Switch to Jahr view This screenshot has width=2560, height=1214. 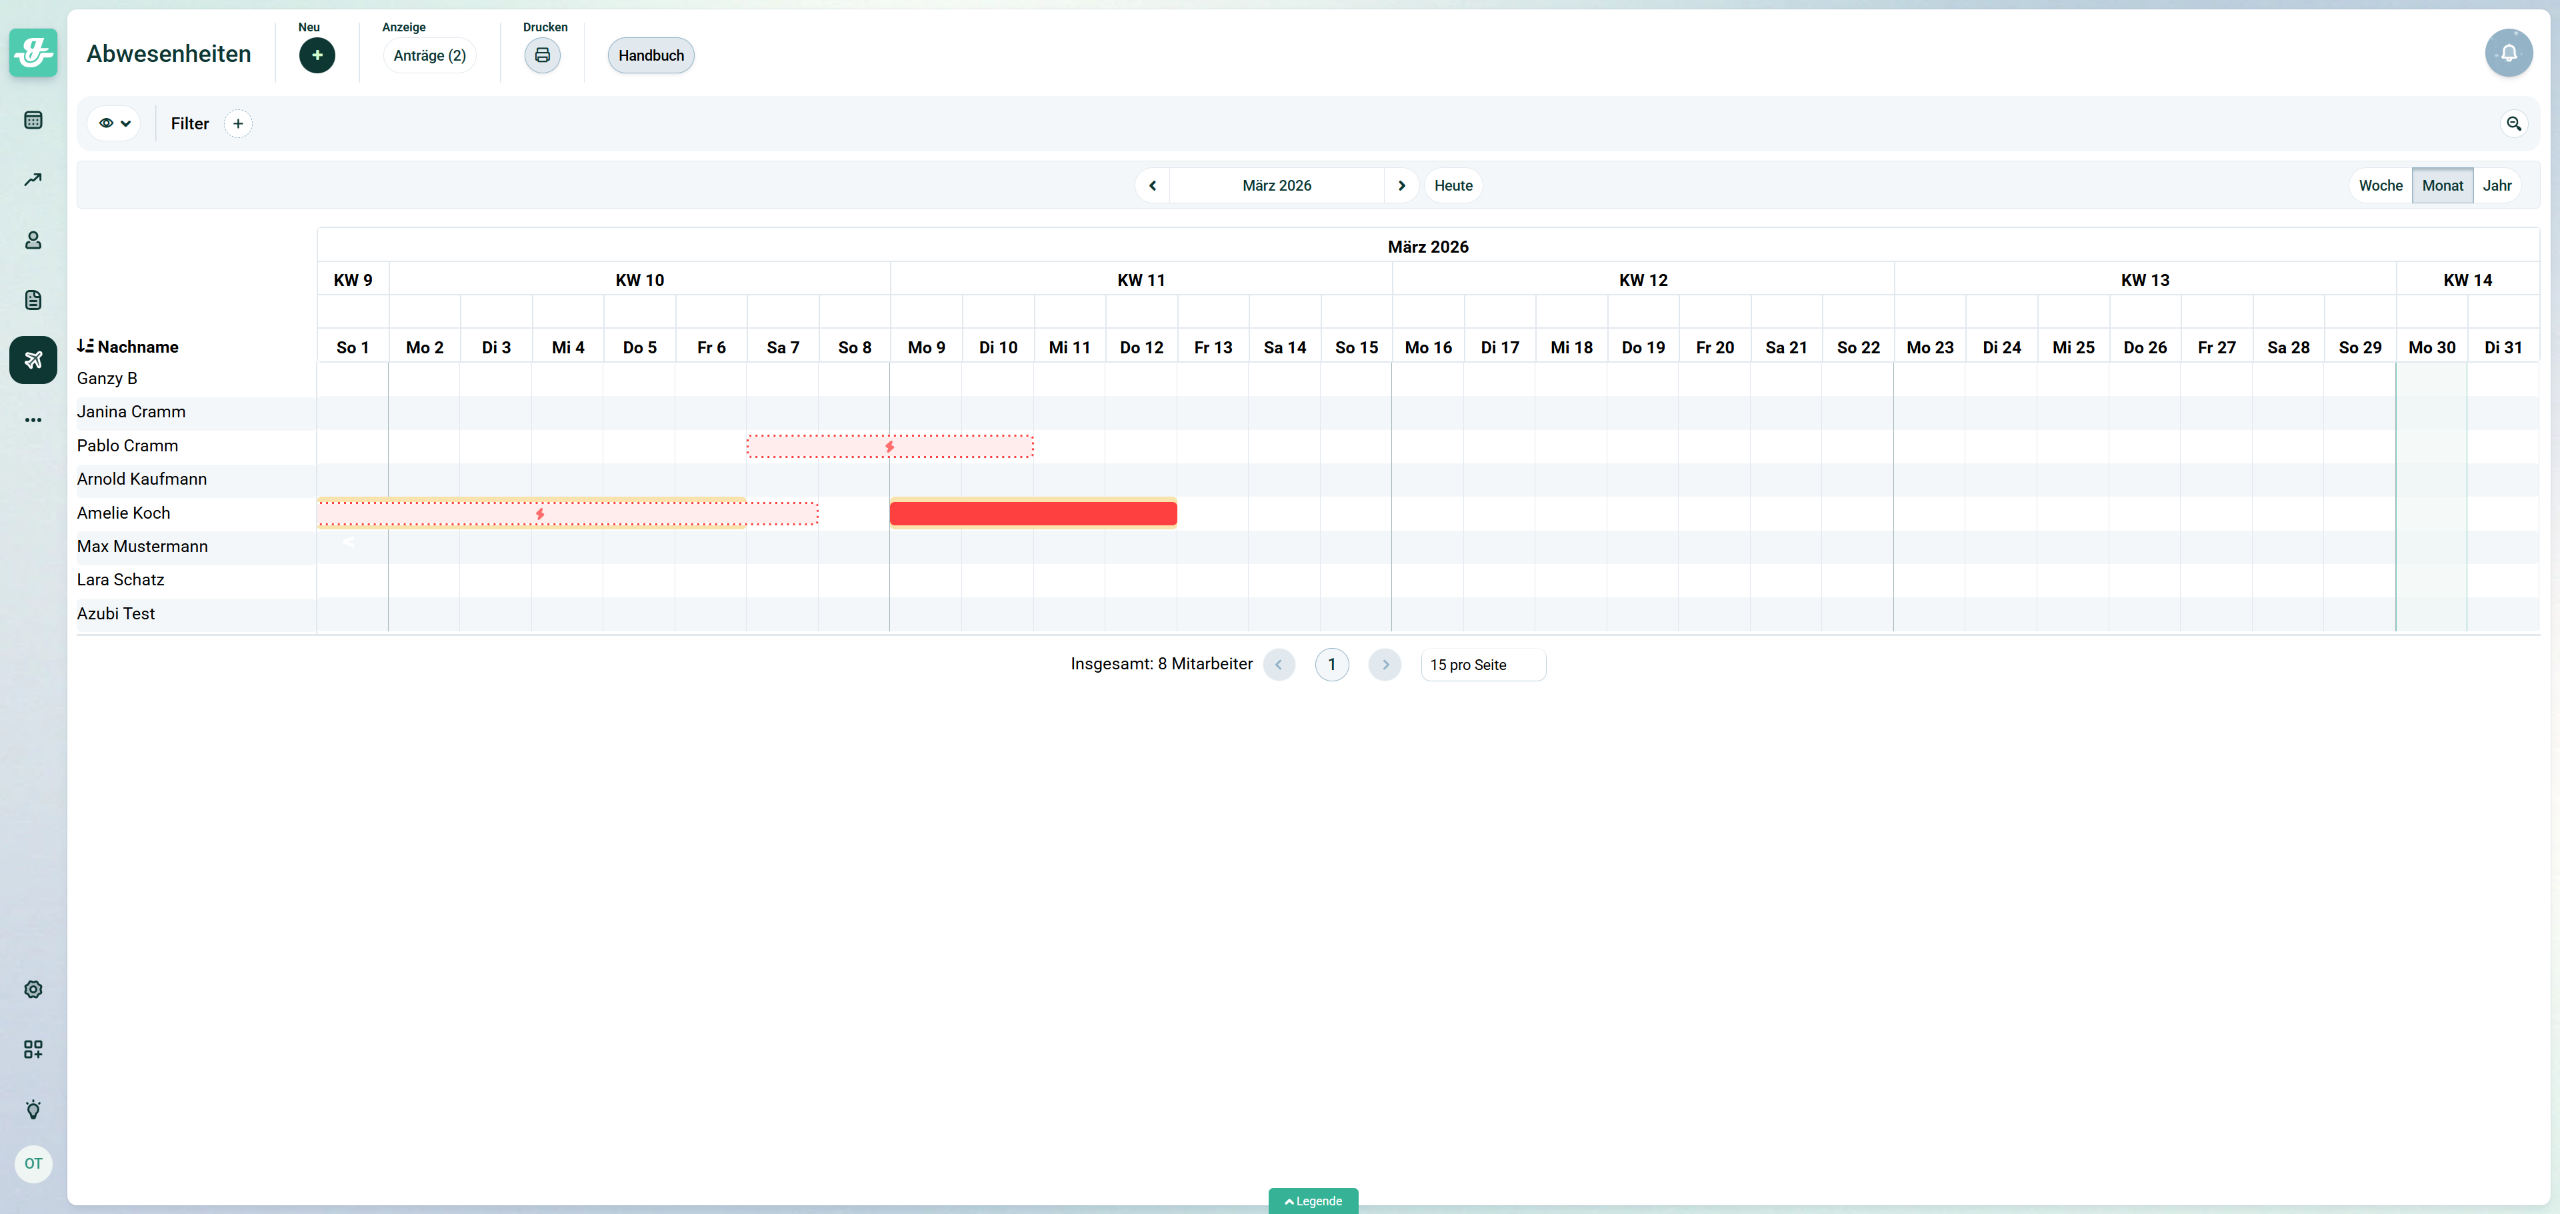(x=2496, y=186)
